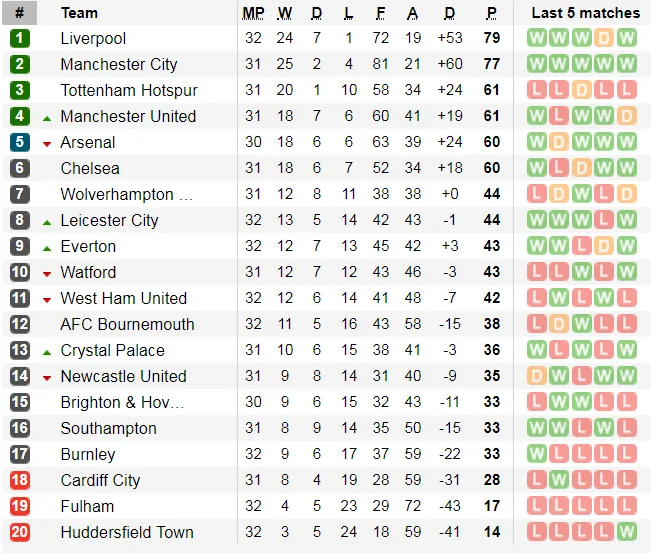Image resolution: width=651 pixels, height=553 pixels.
Task: Select the Last 5 matches header
Action: click(x=585, y=13)
